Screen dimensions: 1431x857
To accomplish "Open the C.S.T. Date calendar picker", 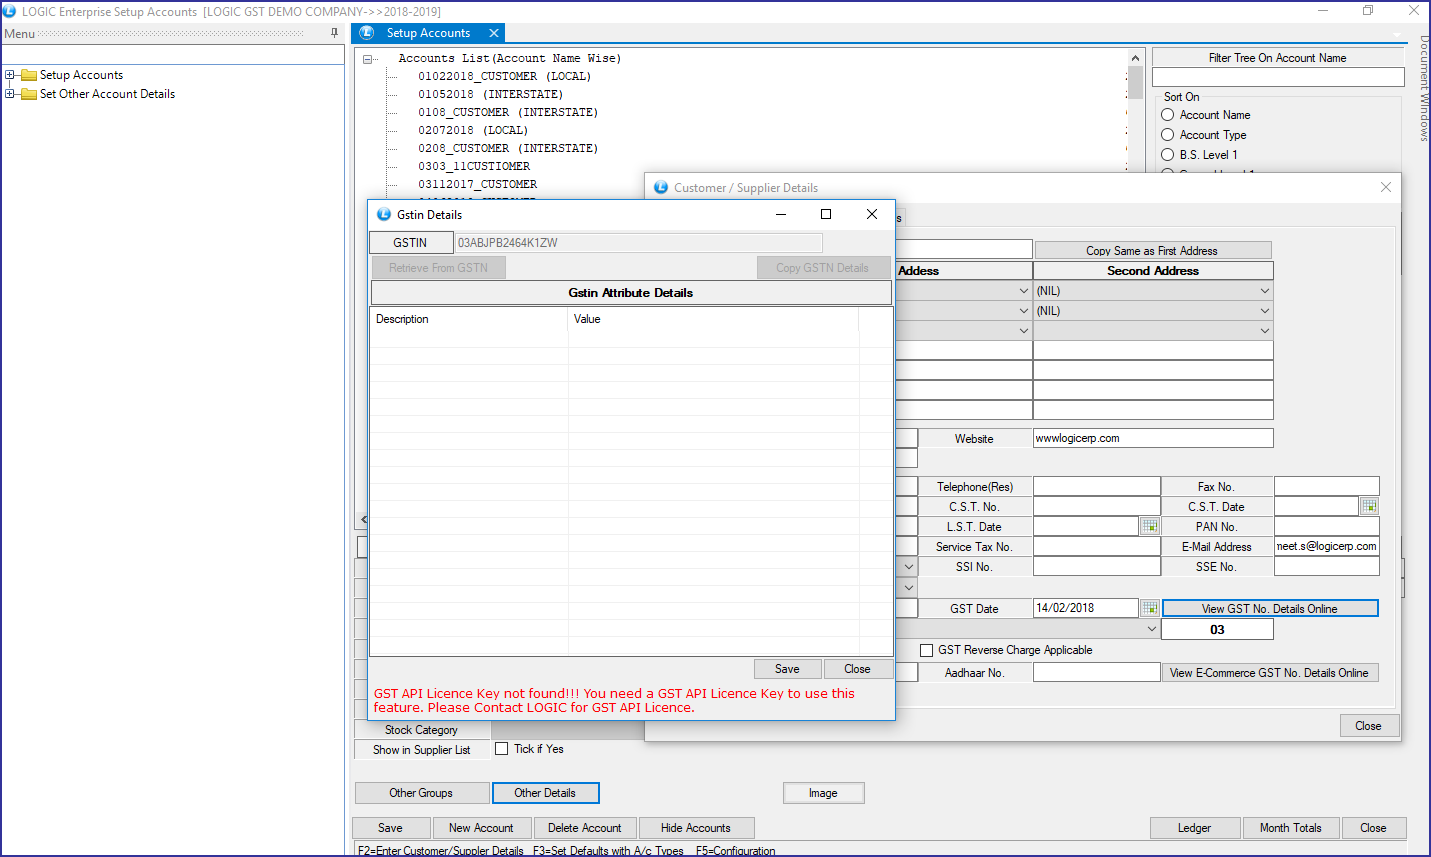I will point(1369,507).
